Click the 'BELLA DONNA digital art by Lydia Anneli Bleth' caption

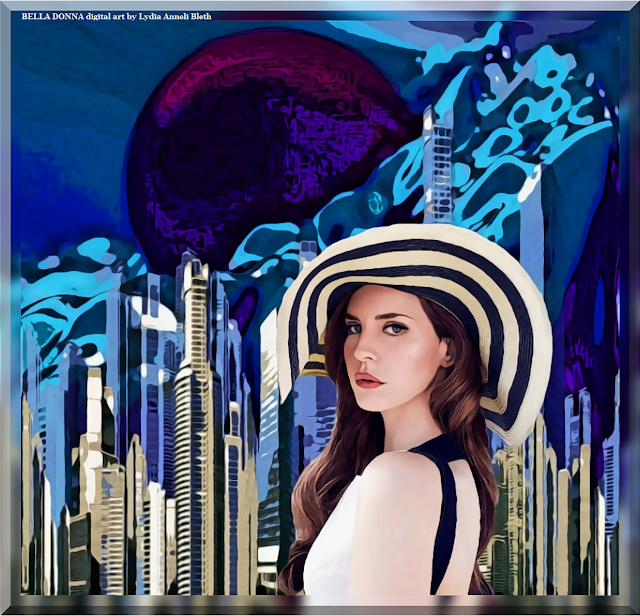point(116,17)
